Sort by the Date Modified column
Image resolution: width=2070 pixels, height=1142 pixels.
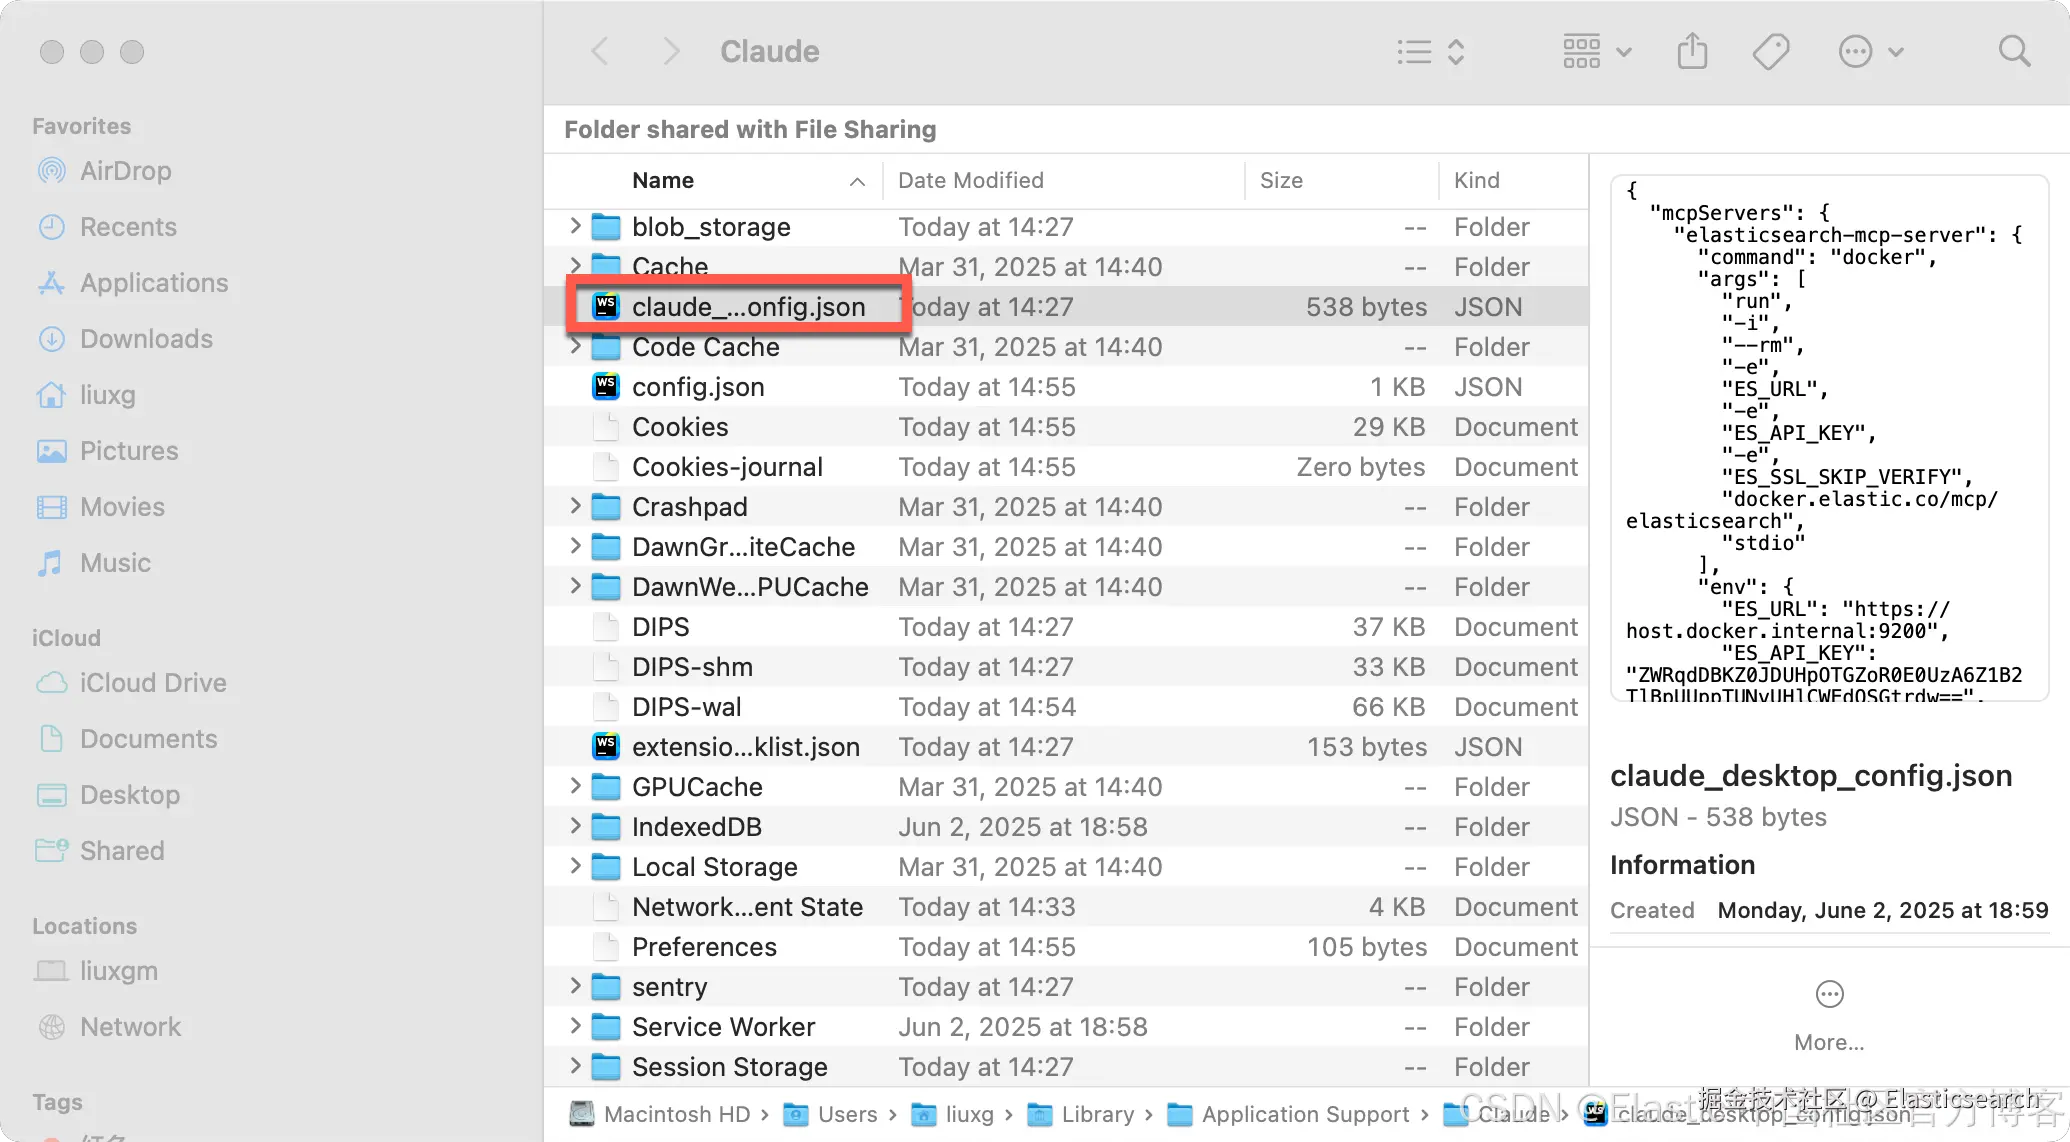(x=970, y=180)
